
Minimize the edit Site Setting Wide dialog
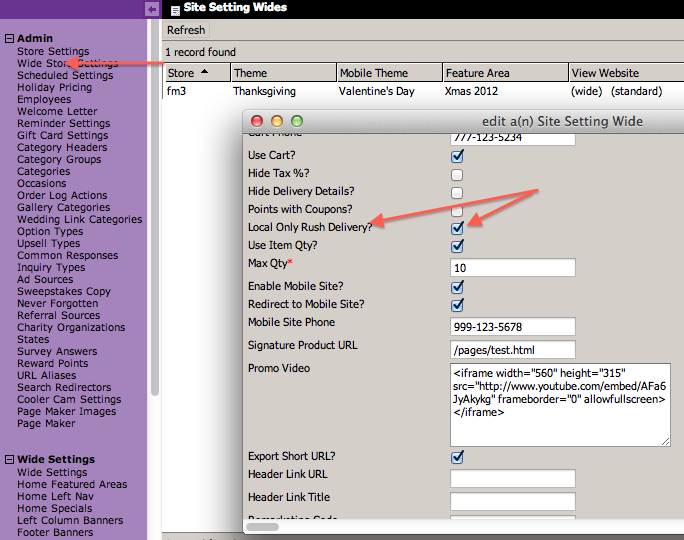coord(277,121)
